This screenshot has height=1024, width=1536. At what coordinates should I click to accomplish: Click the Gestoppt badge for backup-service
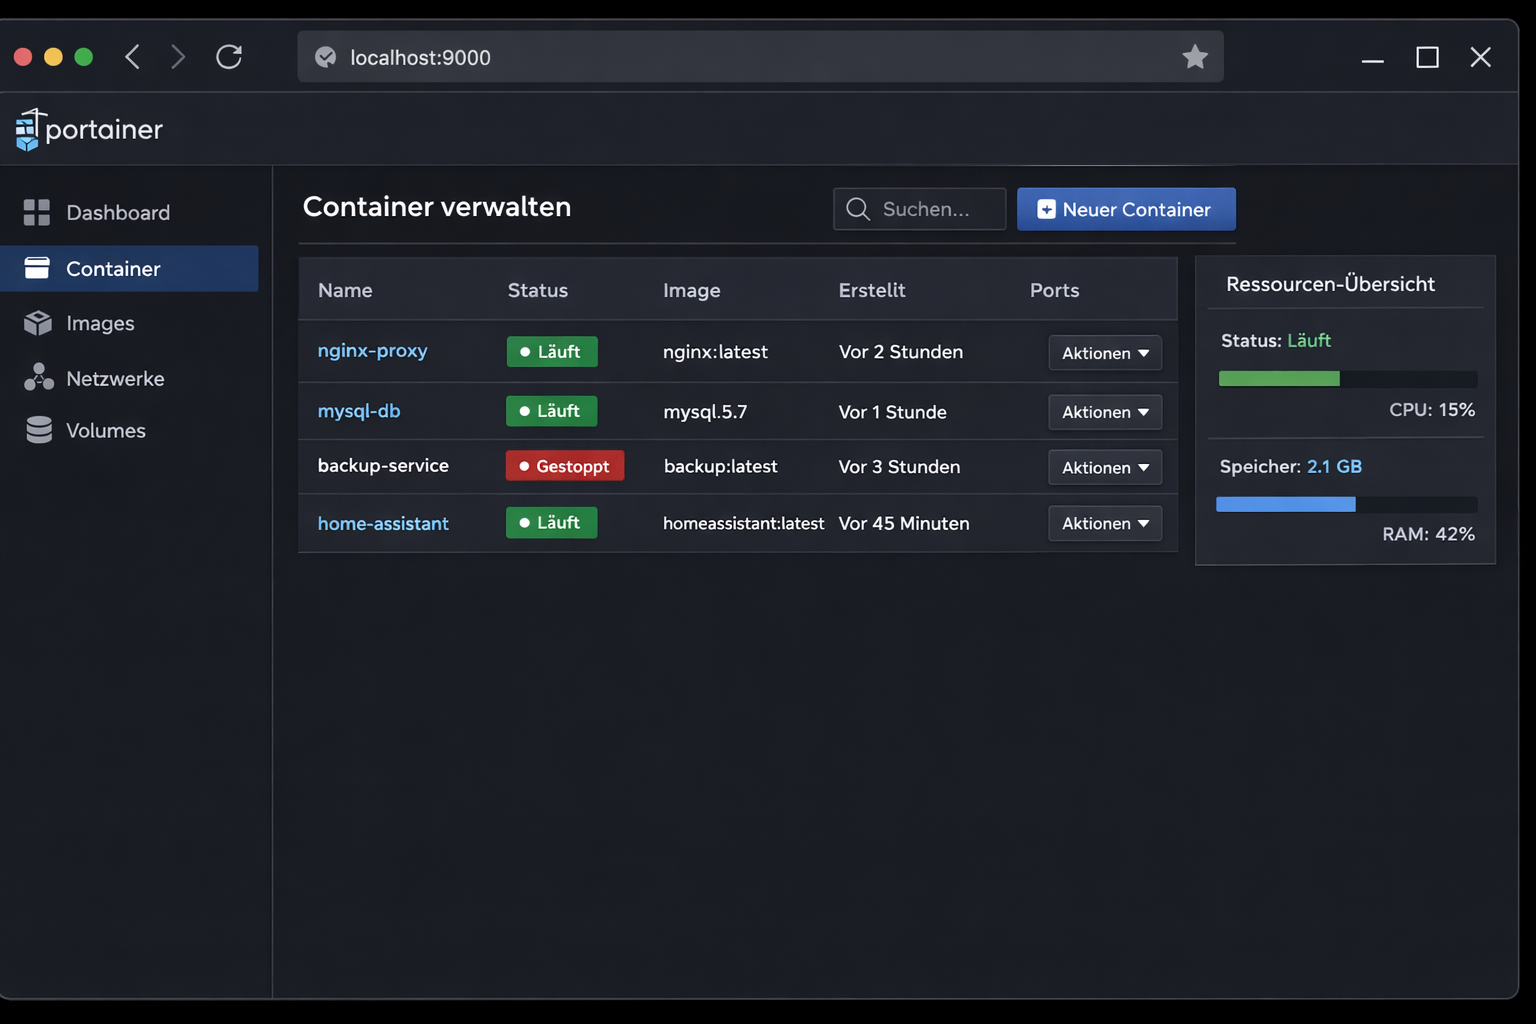click(x=564, y=466)
